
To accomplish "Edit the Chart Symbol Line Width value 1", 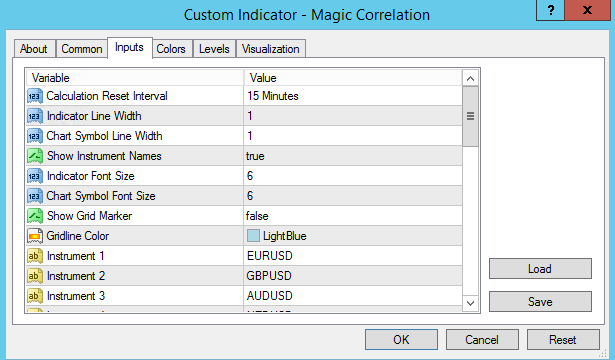I will tap(353, 136).
